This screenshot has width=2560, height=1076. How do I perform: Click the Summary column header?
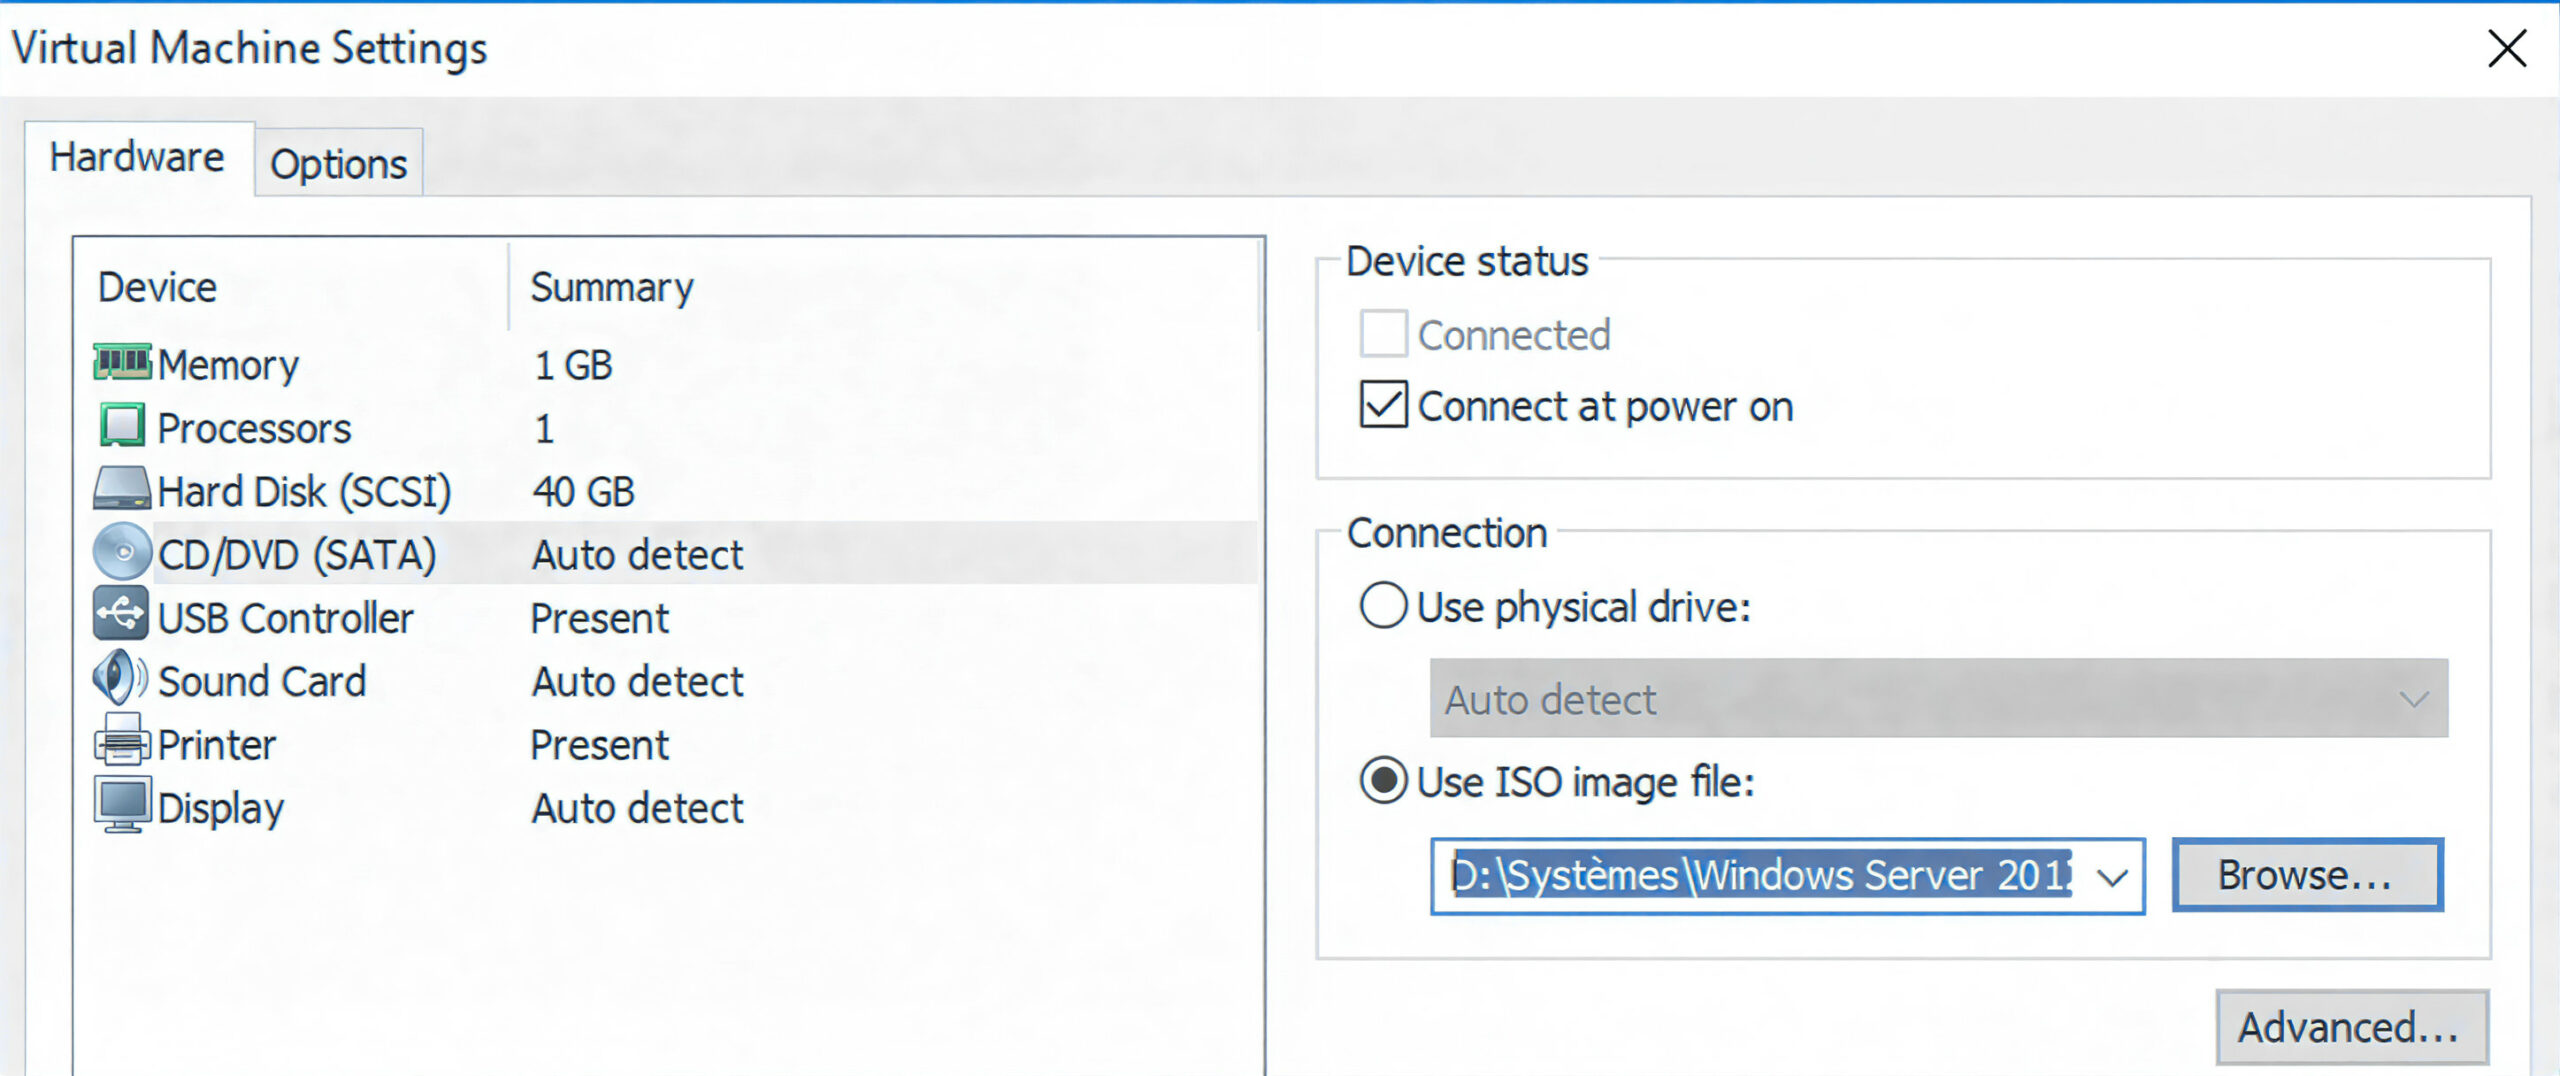[612, 288]
